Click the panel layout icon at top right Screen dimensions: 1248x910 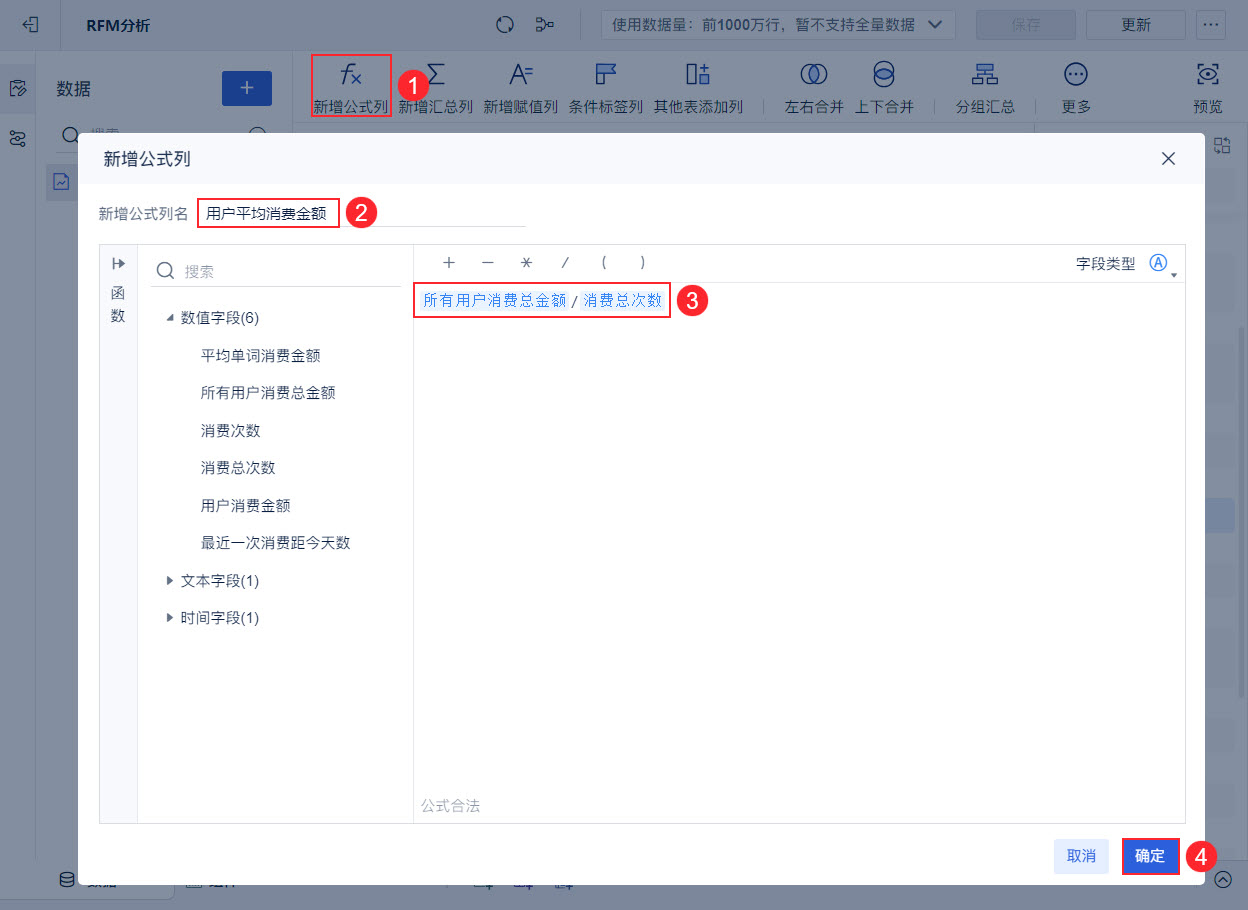pyautogui.click(x=1222, y=145)
